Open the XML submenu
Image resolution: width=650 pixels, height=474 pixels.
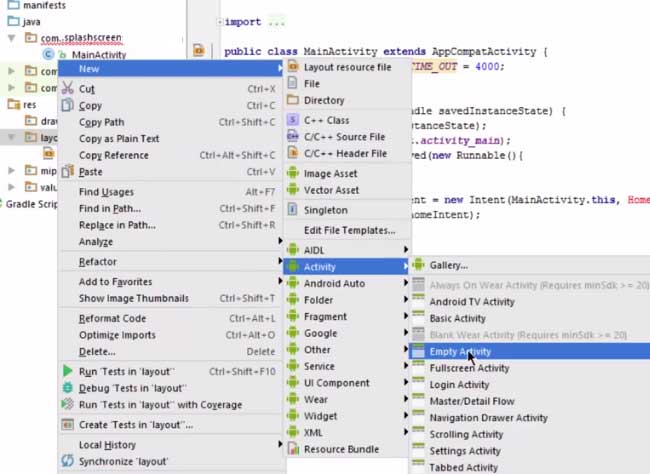click(x=347, y=433)
